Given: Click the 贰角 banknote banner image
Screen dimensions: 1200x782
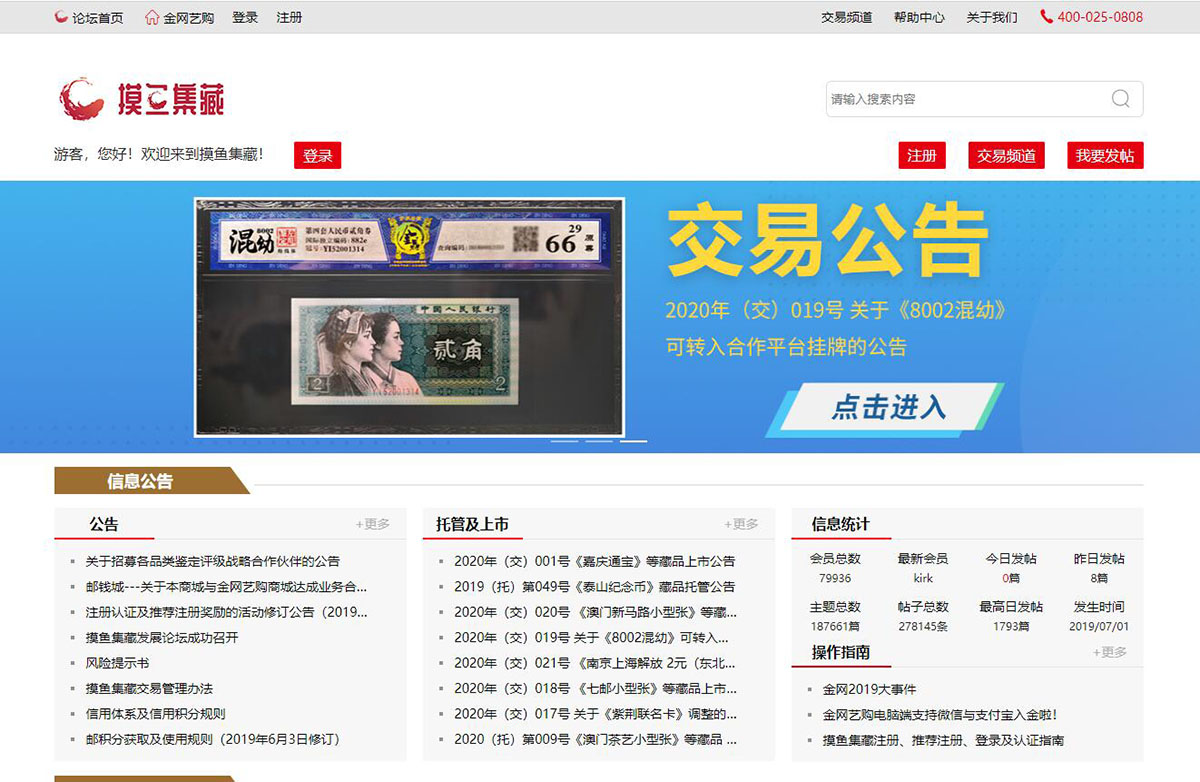Looking at the screenshot, I should tap(410, 317).
